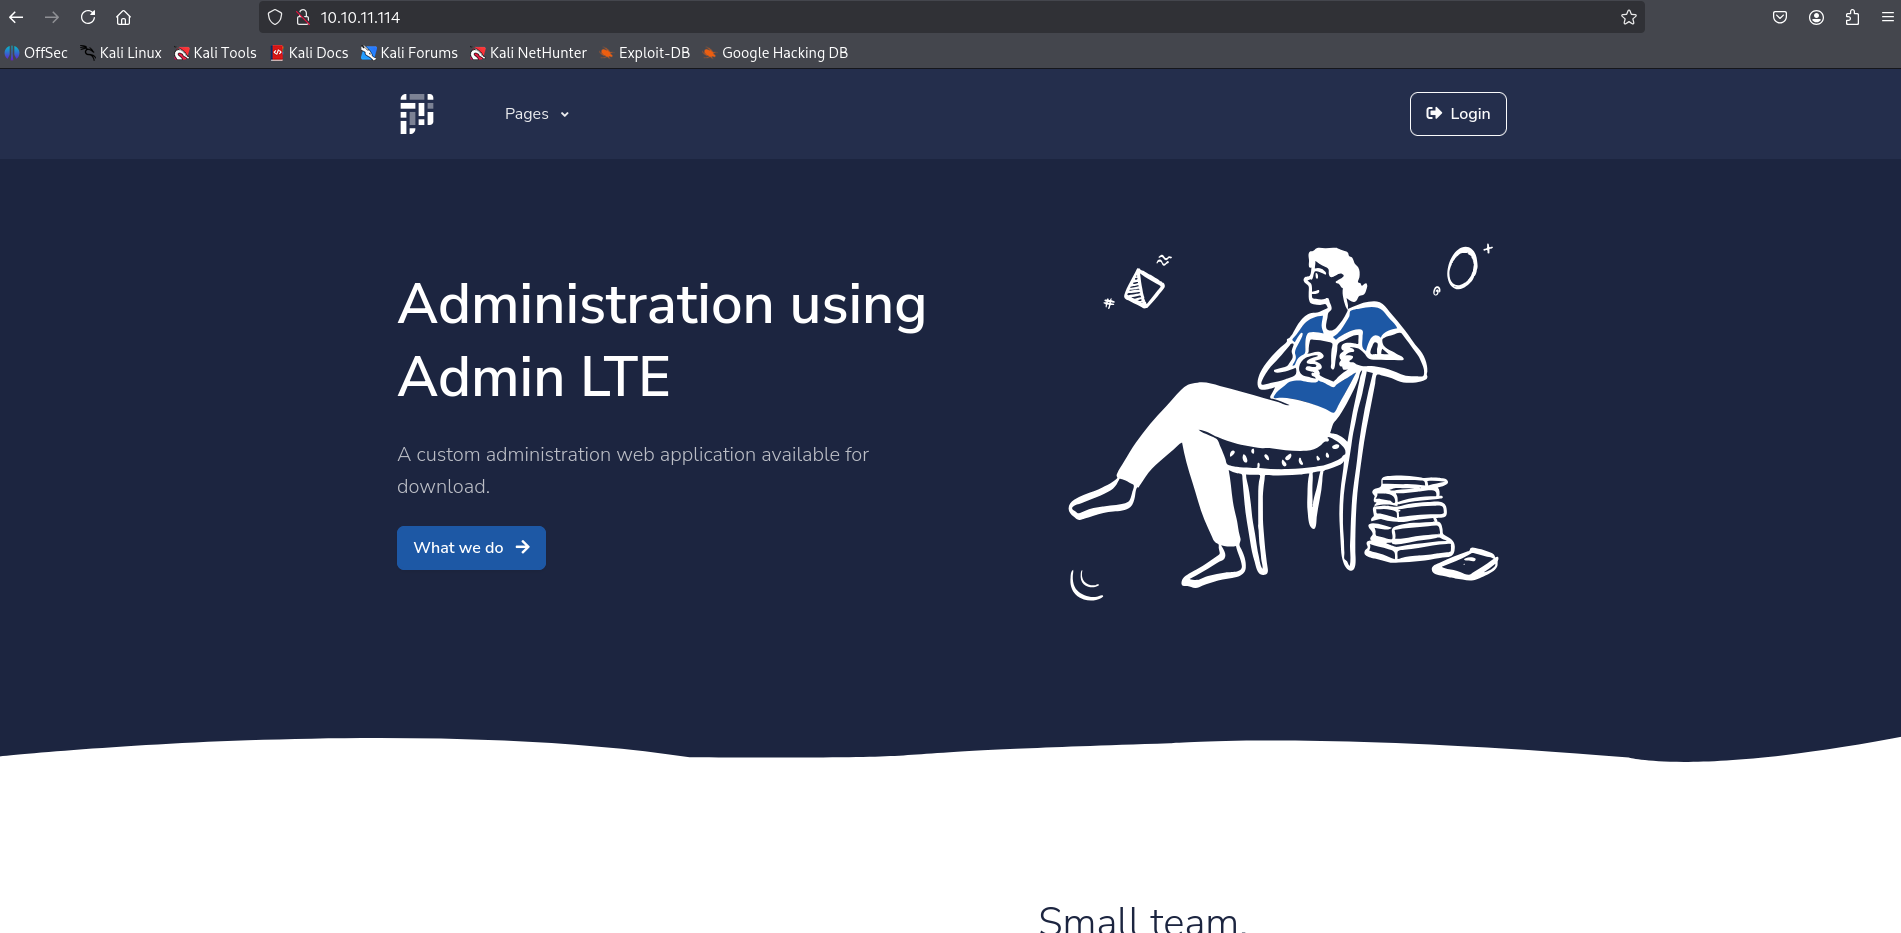The width and height of the screenshot is (1901, 933).
Task: Reload the current page
Action: (88, 17)
